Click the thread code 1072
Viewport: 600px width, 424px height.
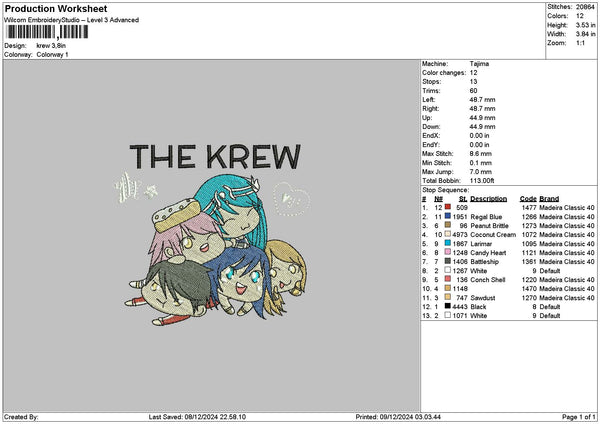529,235
